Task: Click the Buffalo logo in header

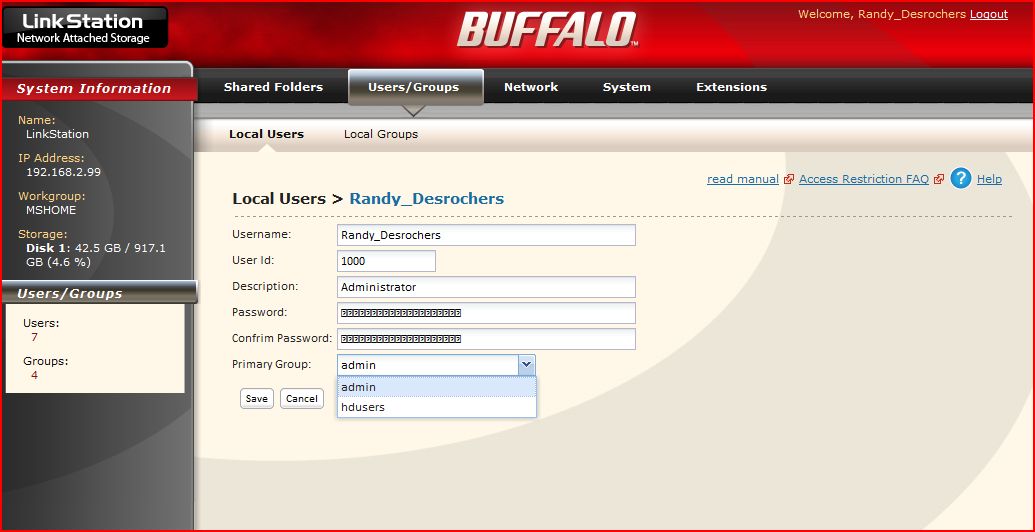Action: click(547, 29)
